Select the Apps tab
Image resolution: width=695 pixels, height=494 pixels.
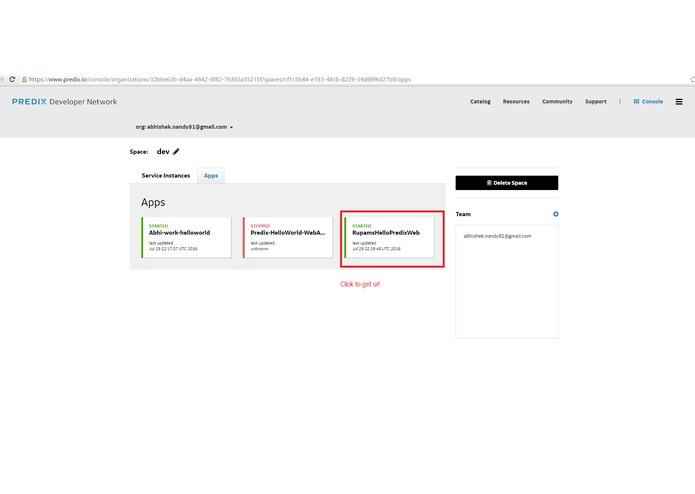(x=211, y=175)
